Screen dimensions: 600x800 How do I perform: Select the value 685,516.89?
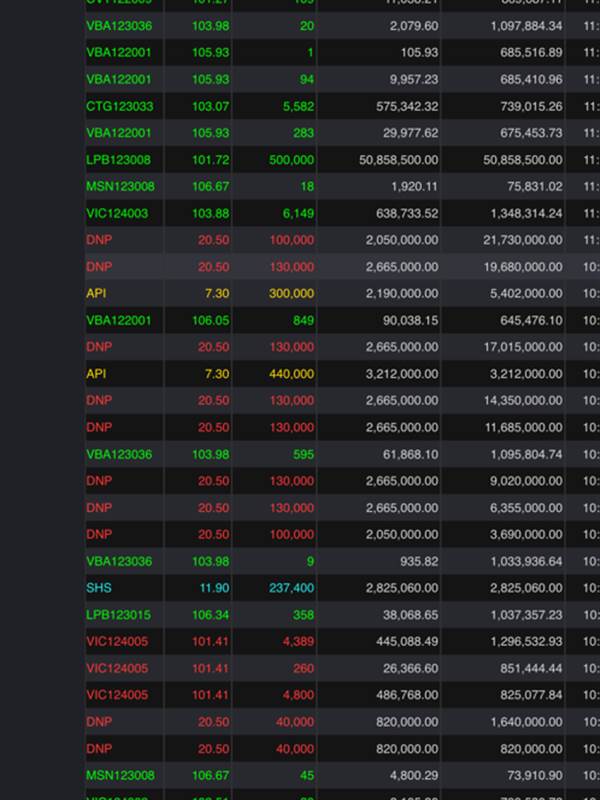pyautogui.click(x=531, y=53)
